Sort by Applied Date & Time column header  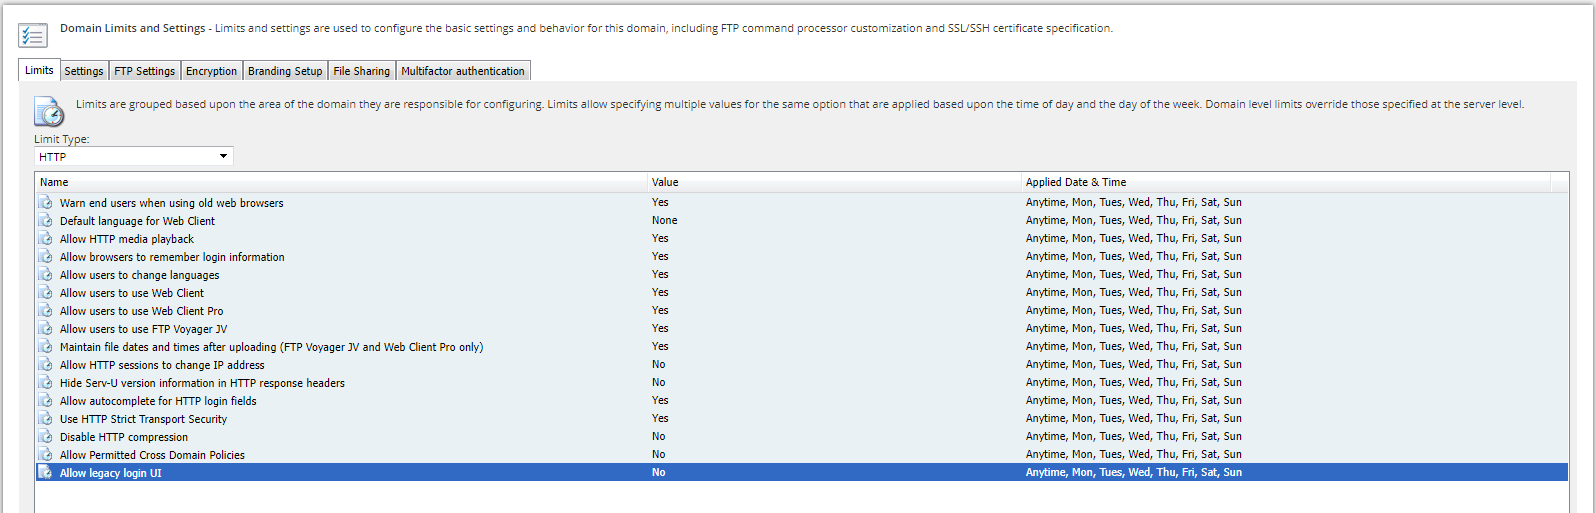(x=1286, y=182)
